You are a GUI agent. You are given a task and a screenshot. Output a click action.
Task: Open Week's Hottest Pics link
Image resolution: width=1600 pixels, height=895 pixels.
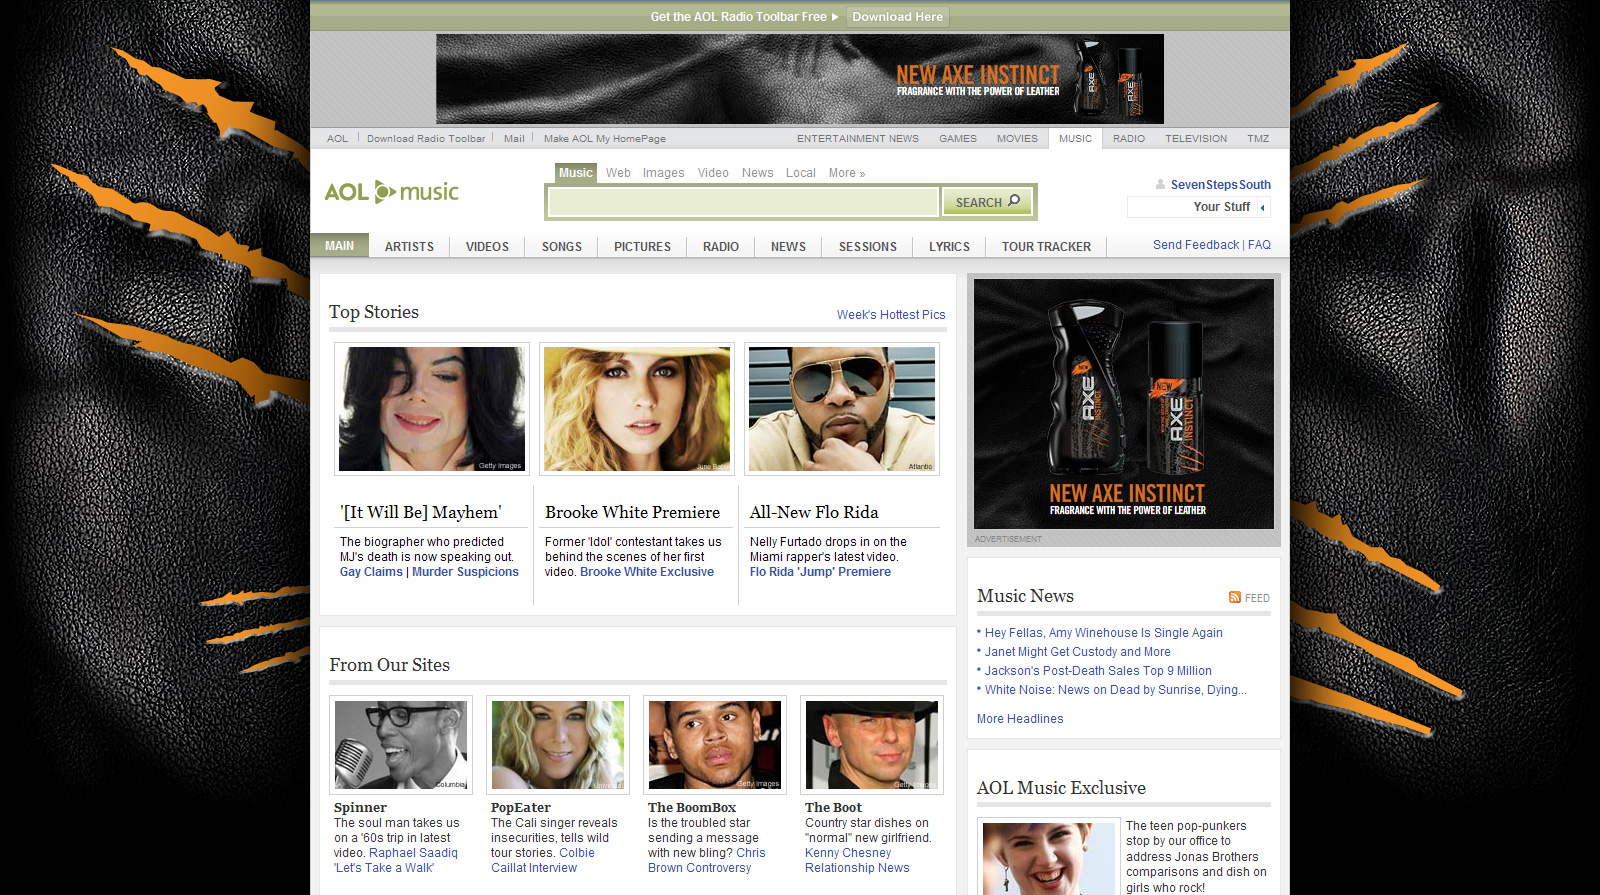[x=891, y=315]
